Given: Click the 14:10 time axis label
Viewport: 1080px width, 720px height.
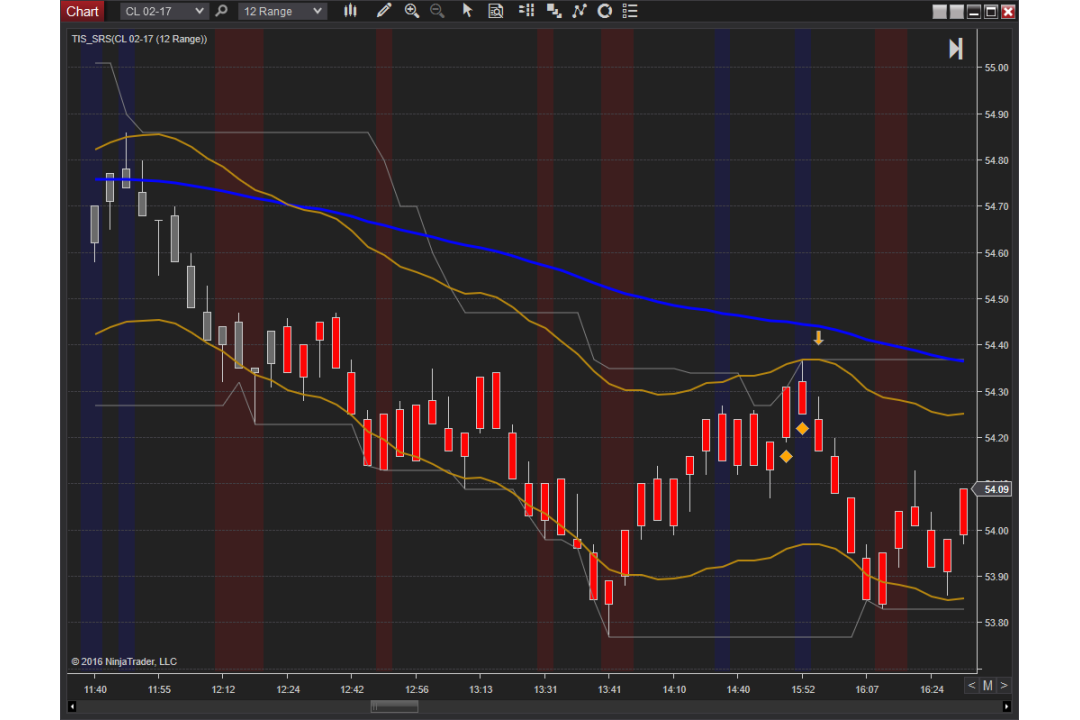Looking at the screenshot, I should click(x=674, y=689).
